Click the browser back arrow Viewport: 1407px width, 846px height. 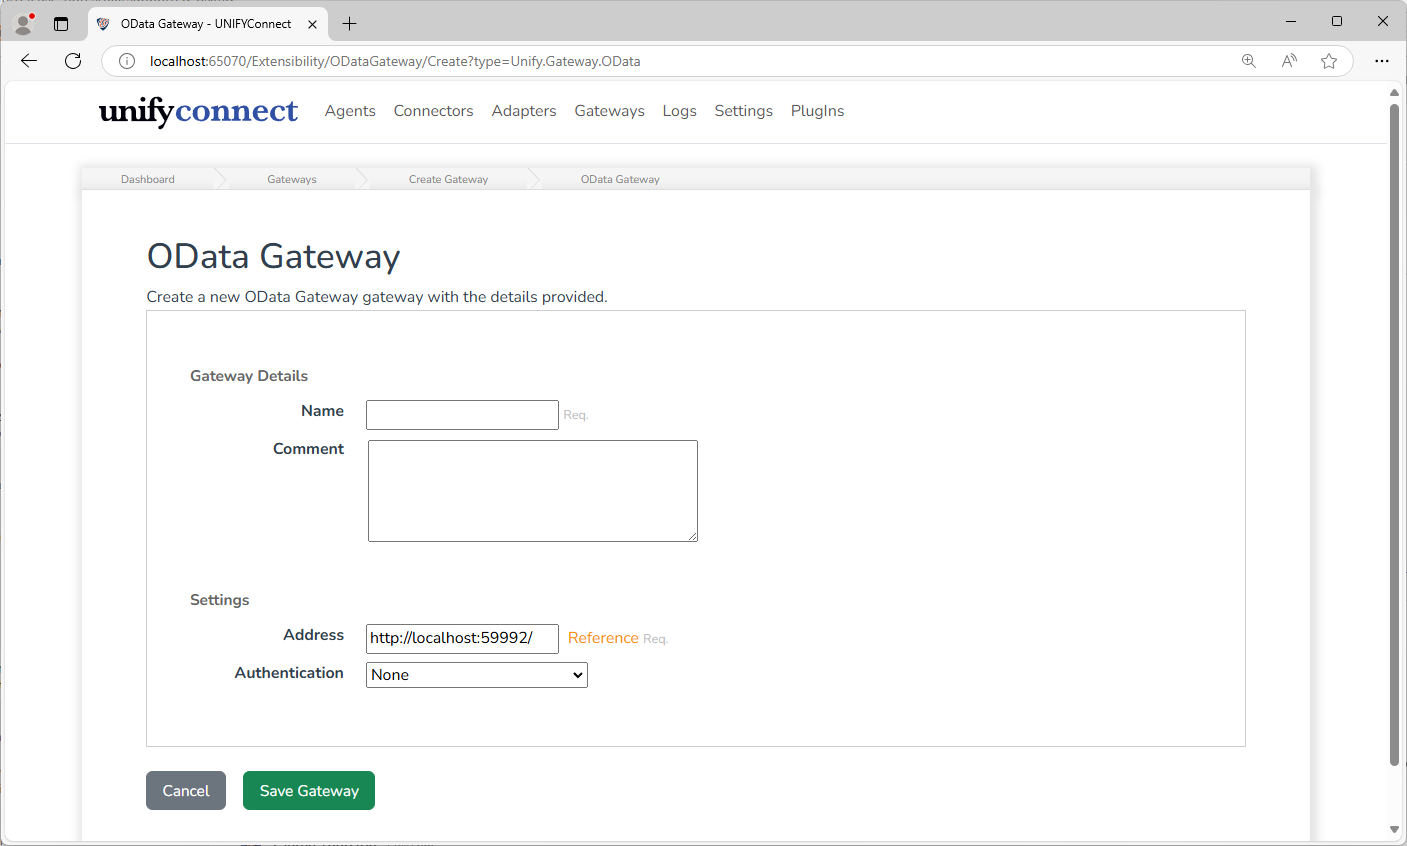29,61
